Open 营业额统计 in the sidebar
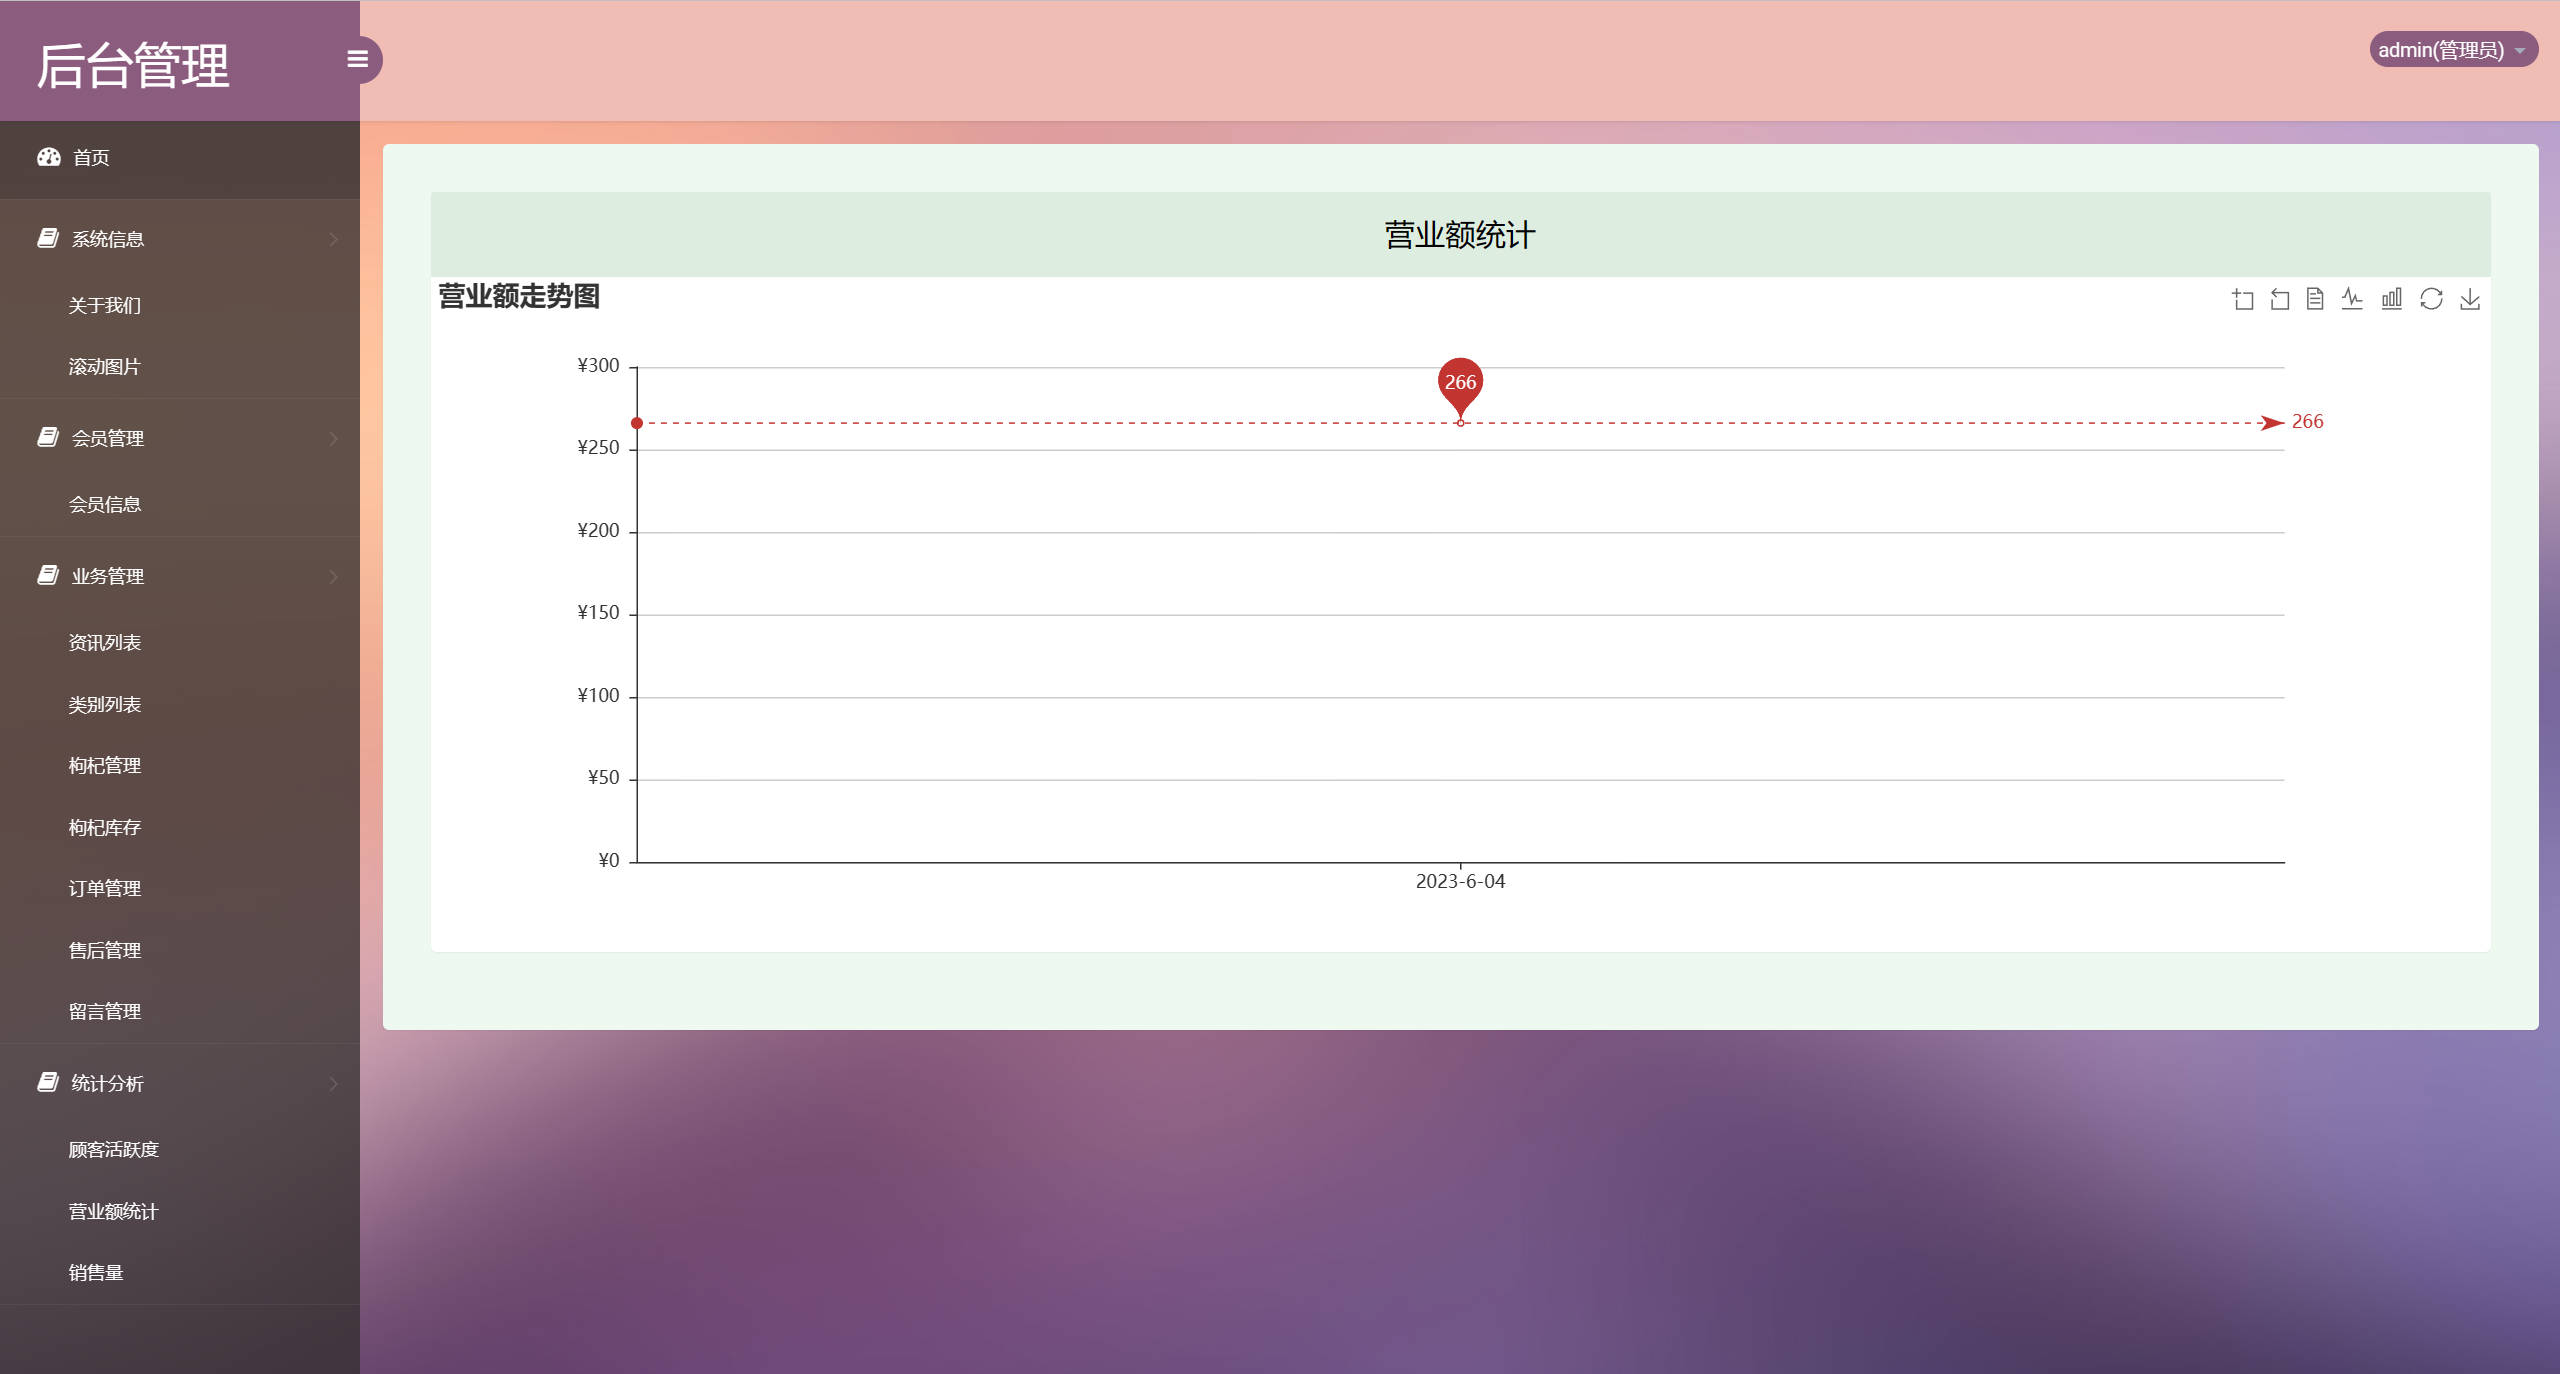The width and height of the screenshot is (2560, 1374). [x=113, y=1211]
